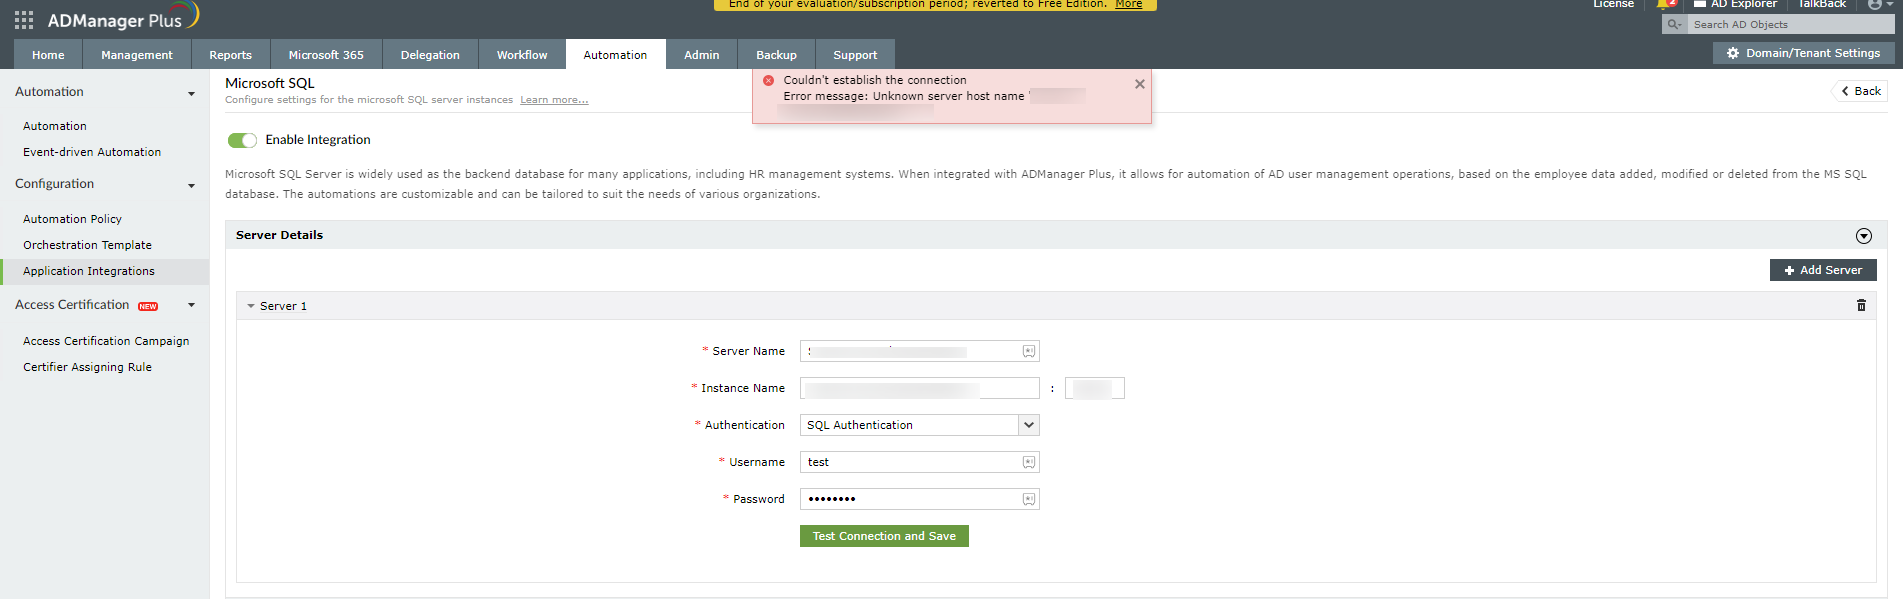Open the user account profile icon

(x=1874, y=5)
